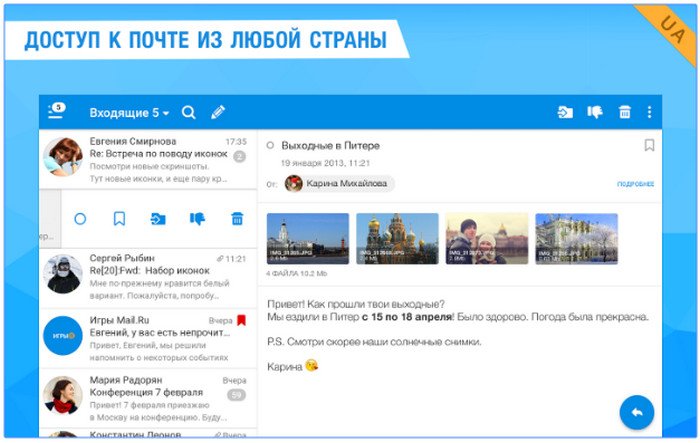Viewport: 700px width, 443px height.
Task: Mark as spam with the top toolbar thumbs-down
Action: pyautogui.click(x=595, y=112)
